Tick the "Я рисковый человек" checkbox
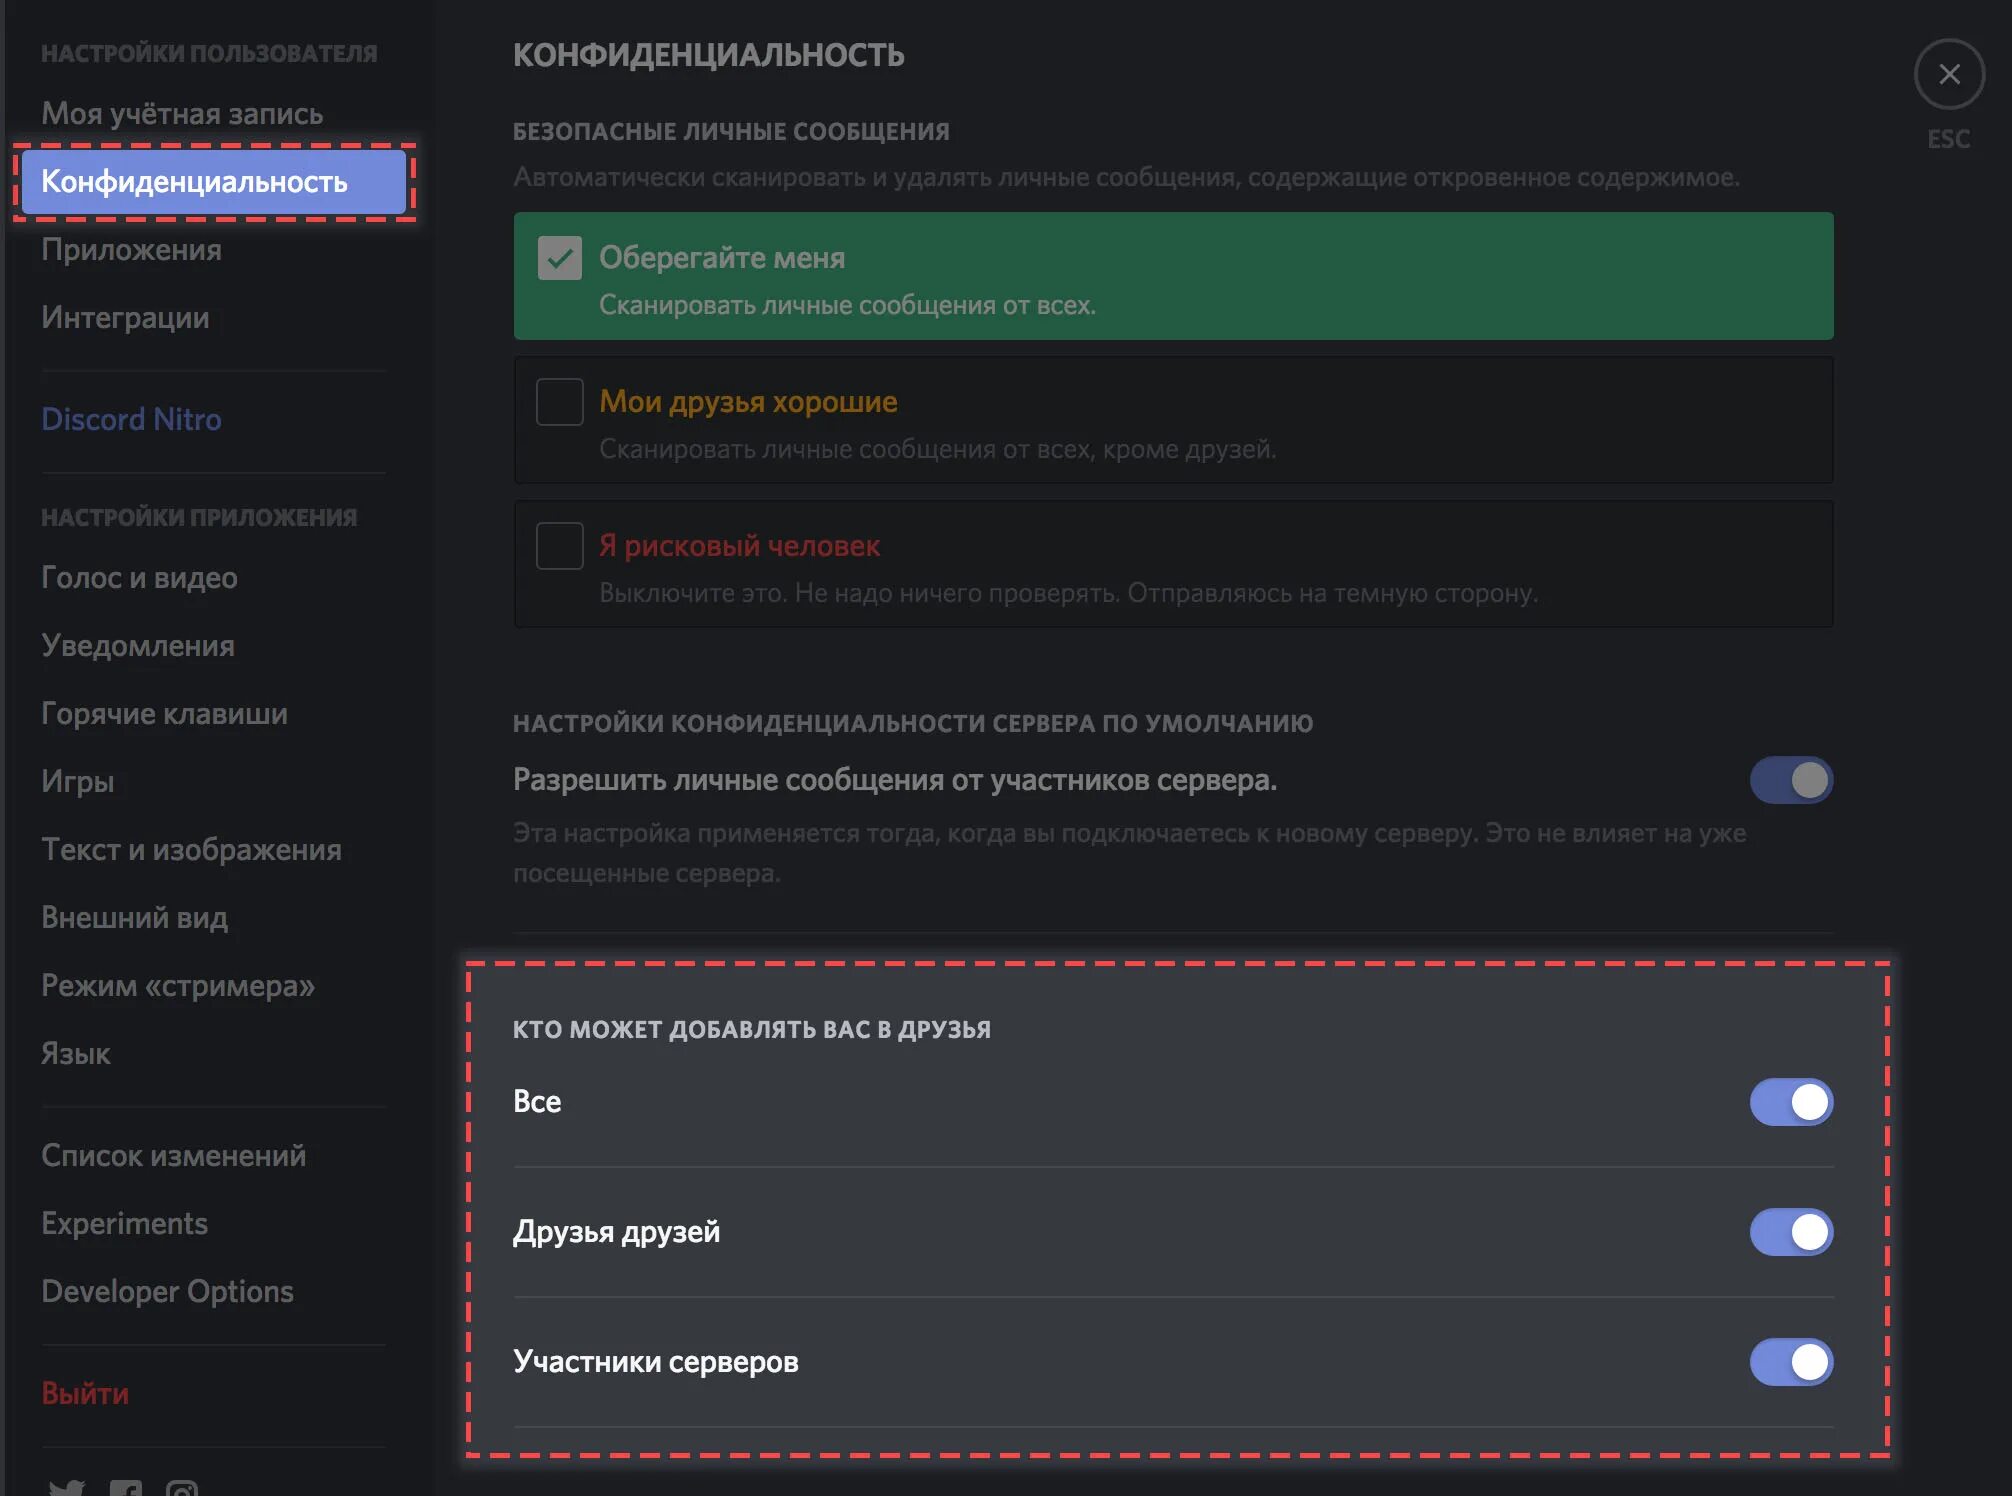Screen dimensions: 2012x1496 (x=560, y=546)
